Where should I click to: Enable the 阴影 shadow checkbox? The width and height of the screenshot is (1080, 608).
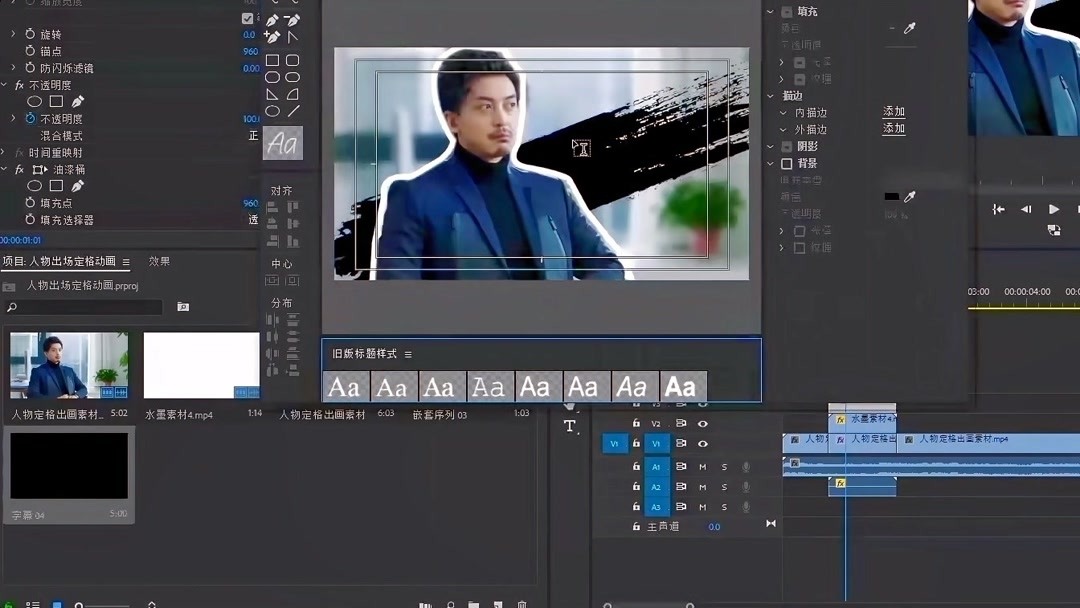787,145
